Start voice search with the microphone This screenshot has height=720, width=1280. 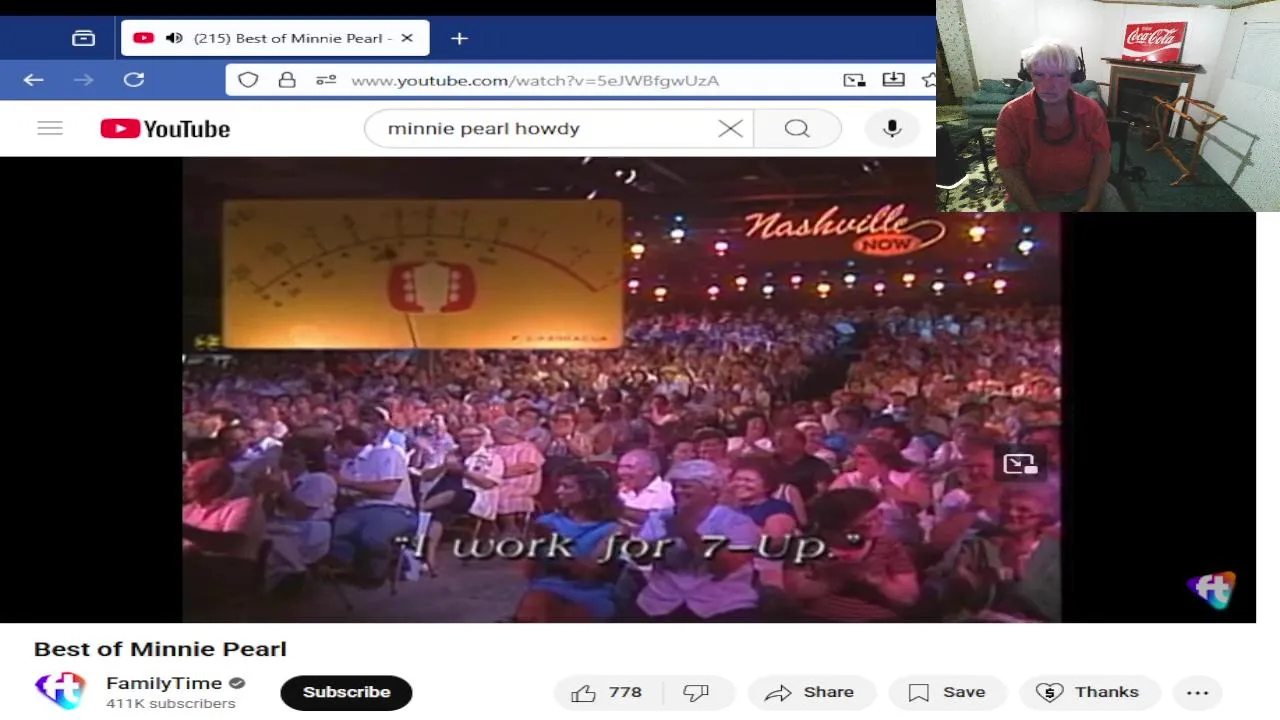(892, 128)
